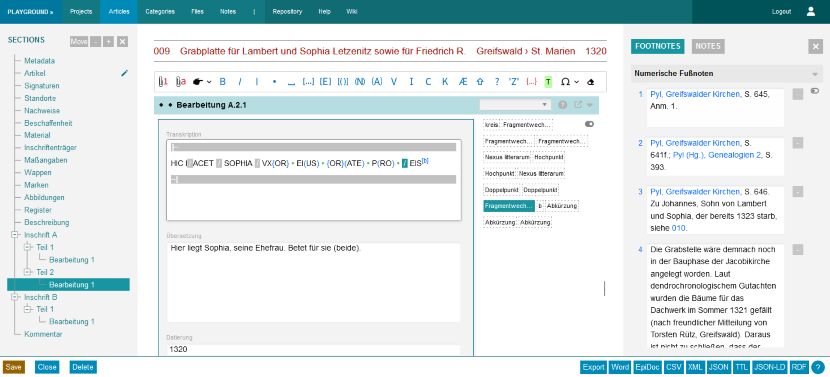Open the Wiki menu item
The width and height of the screenshot is (830, 377).
click(x=351, y=12)
